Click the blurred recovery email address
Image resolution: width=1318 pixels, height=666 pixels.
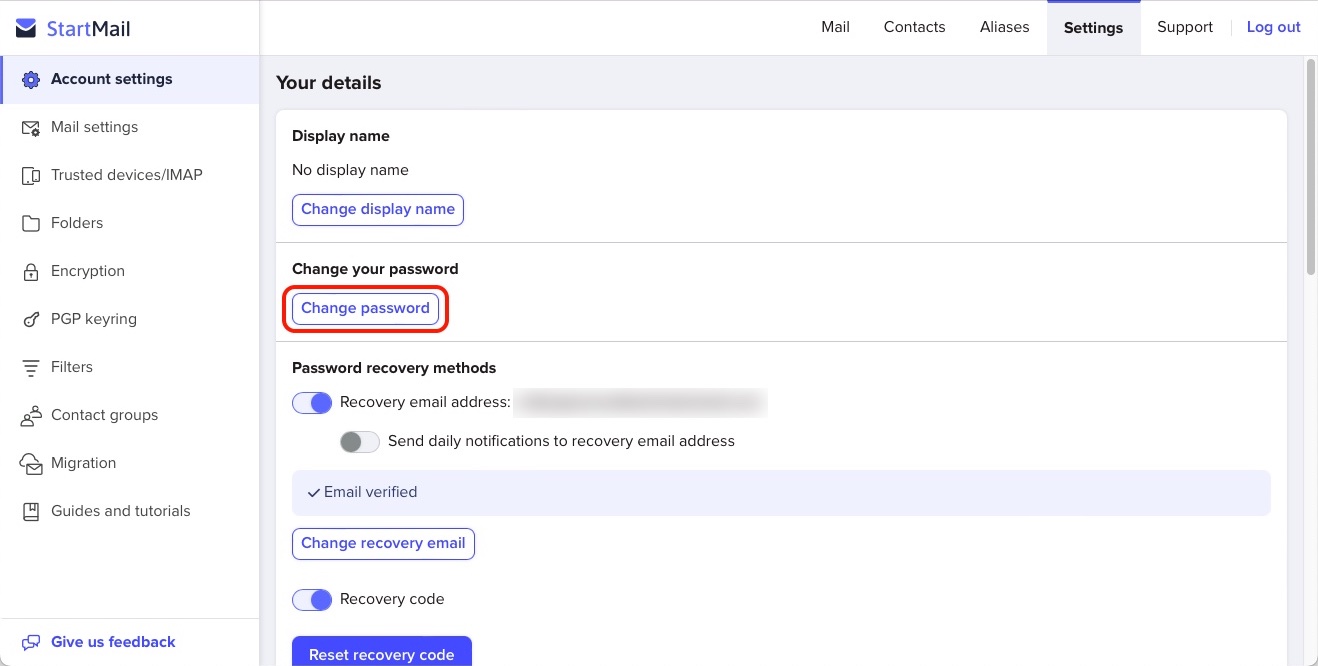(x=641, y=403)
